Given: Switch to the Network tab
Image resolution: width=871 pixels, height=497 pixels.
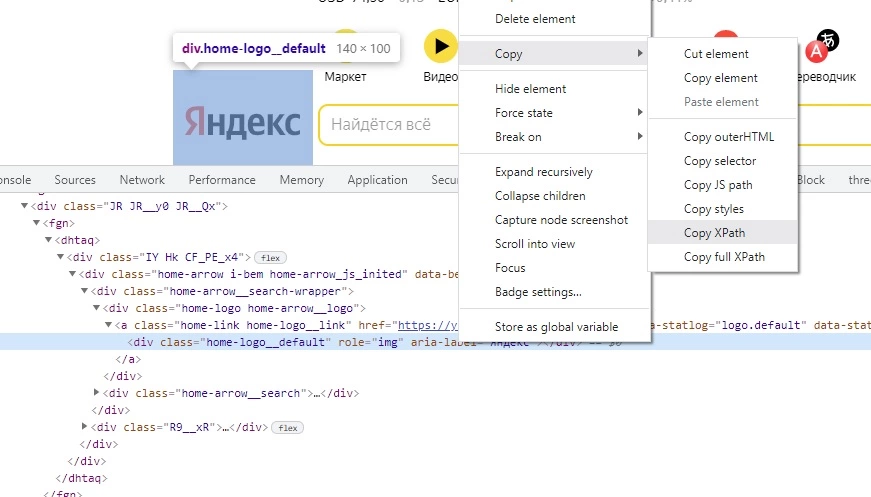Looking at the screenshot, I should coord(142,180).
